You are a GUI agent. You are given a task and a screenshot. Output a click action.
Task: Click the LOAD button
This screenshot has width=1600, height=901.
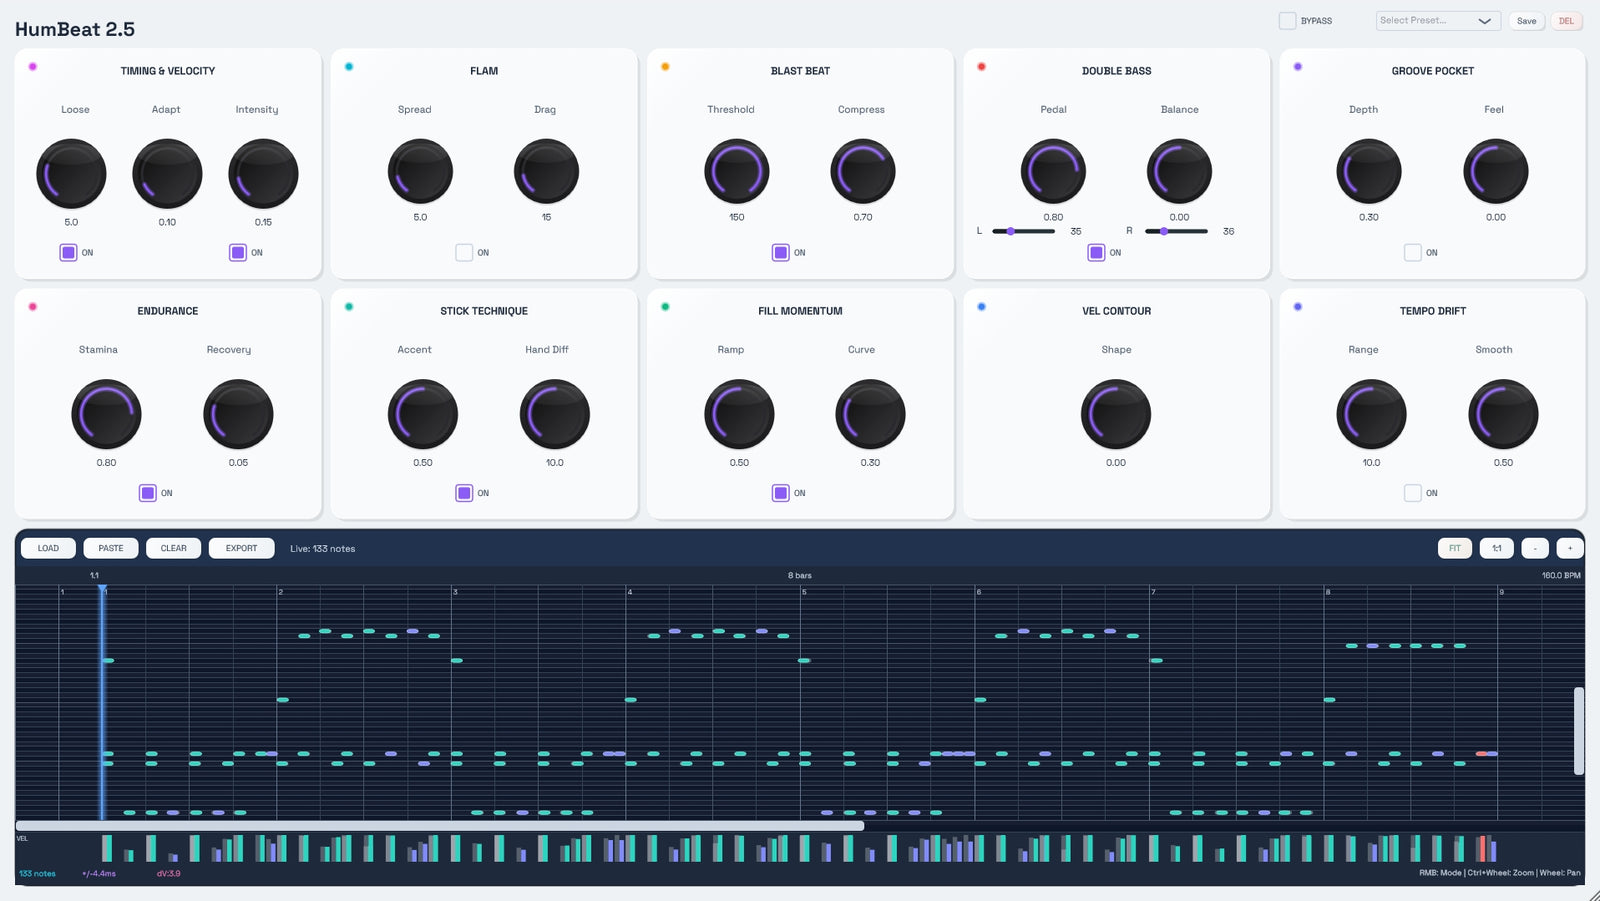(48, 548)
